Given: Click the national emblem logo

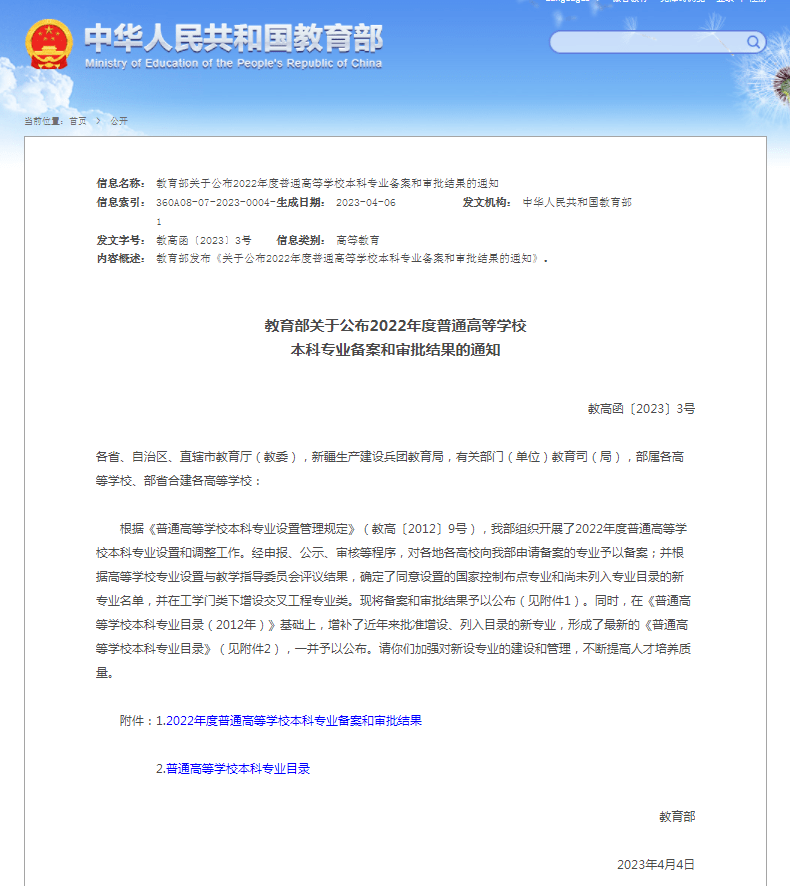Looking at the screenshot, I should 49,44.
